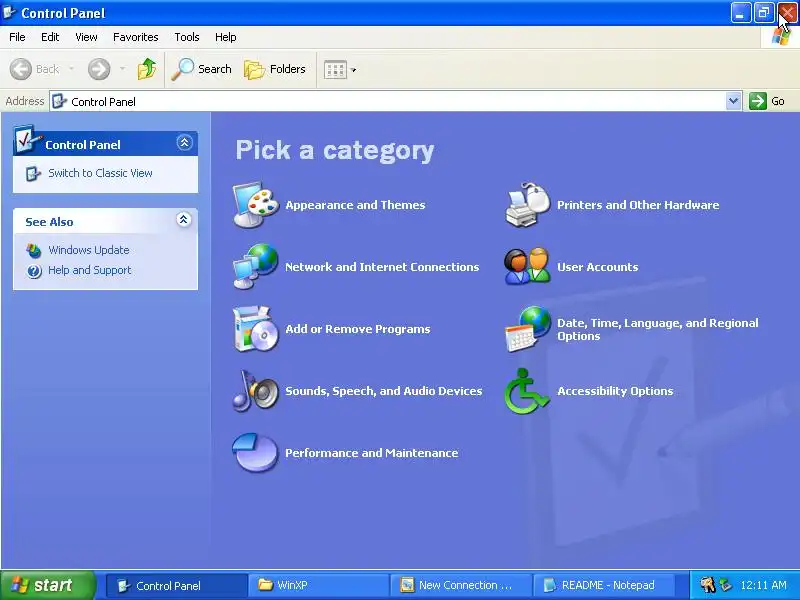Click the Windows Update icon in See Also
The height and width of the screenshot is (600, 800).
[34, 250]
